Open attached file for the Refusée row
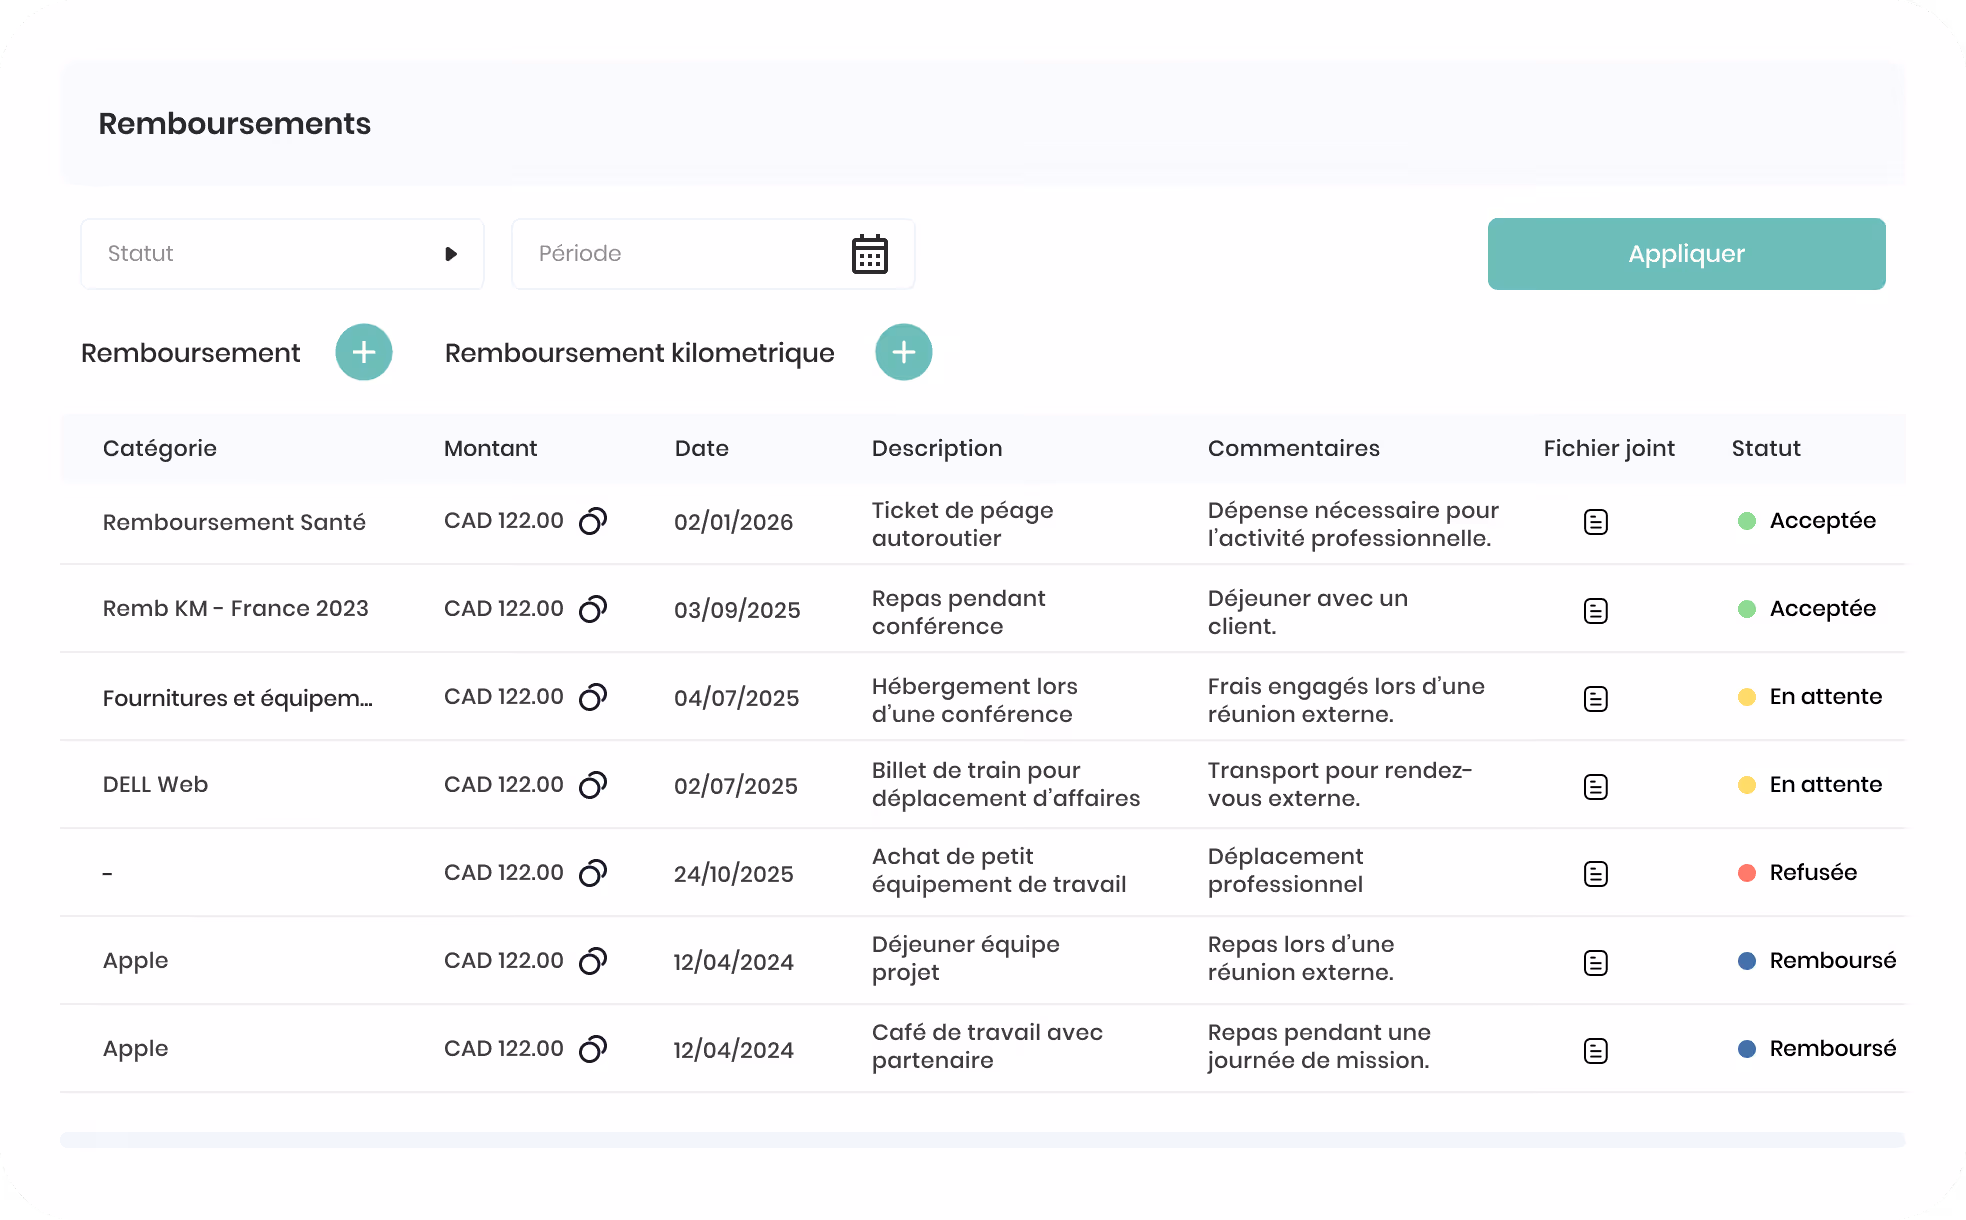This screenshot has height=1220, width=1966. click(1596, 874)
